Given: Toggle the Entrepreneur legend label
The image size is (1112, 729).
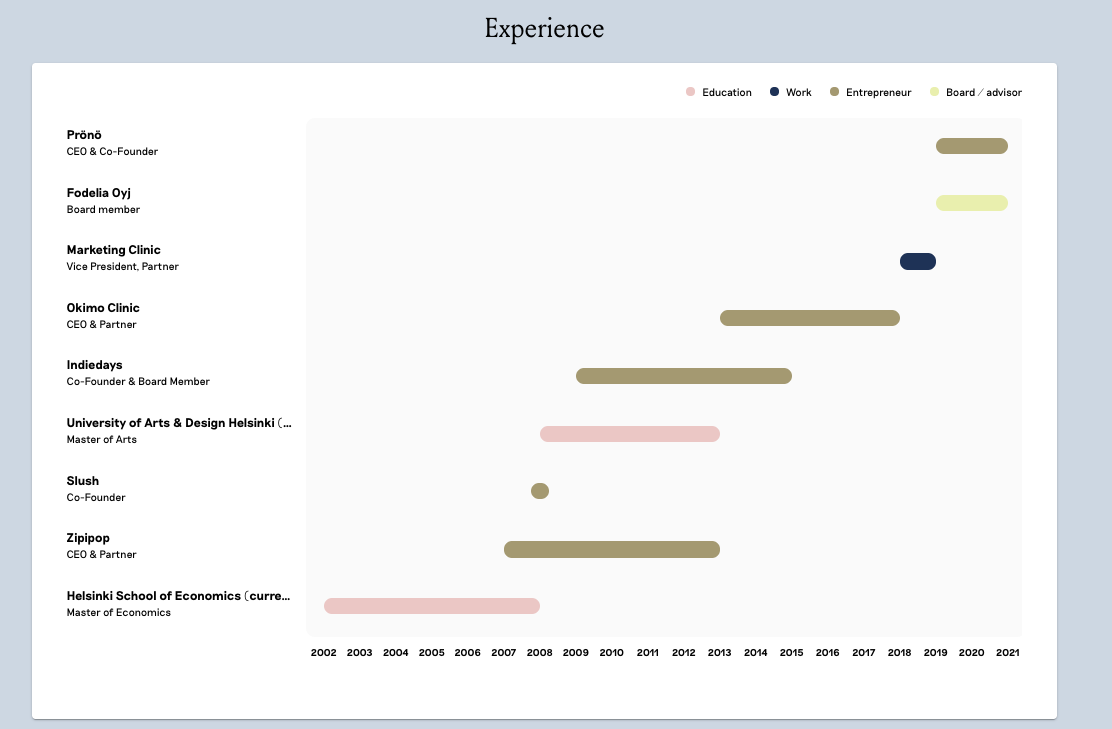Looking at the screenshot, I should coord(878,92).
